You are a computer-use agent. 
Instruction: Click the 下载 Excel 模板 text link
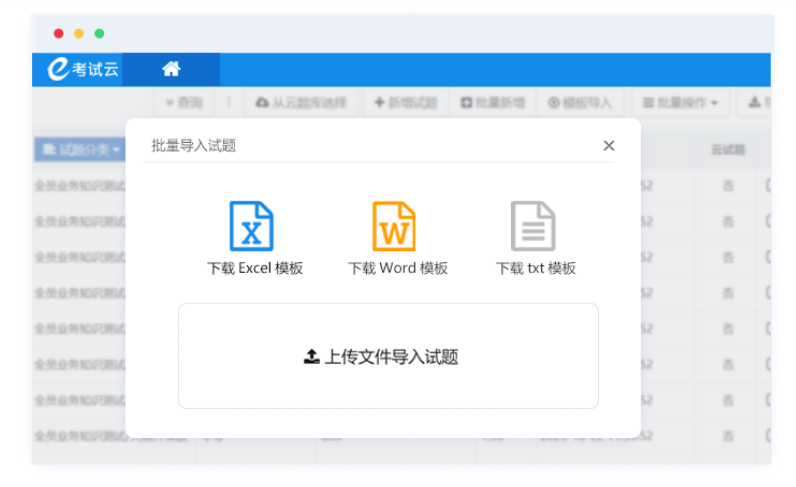(x=255, y=268)
